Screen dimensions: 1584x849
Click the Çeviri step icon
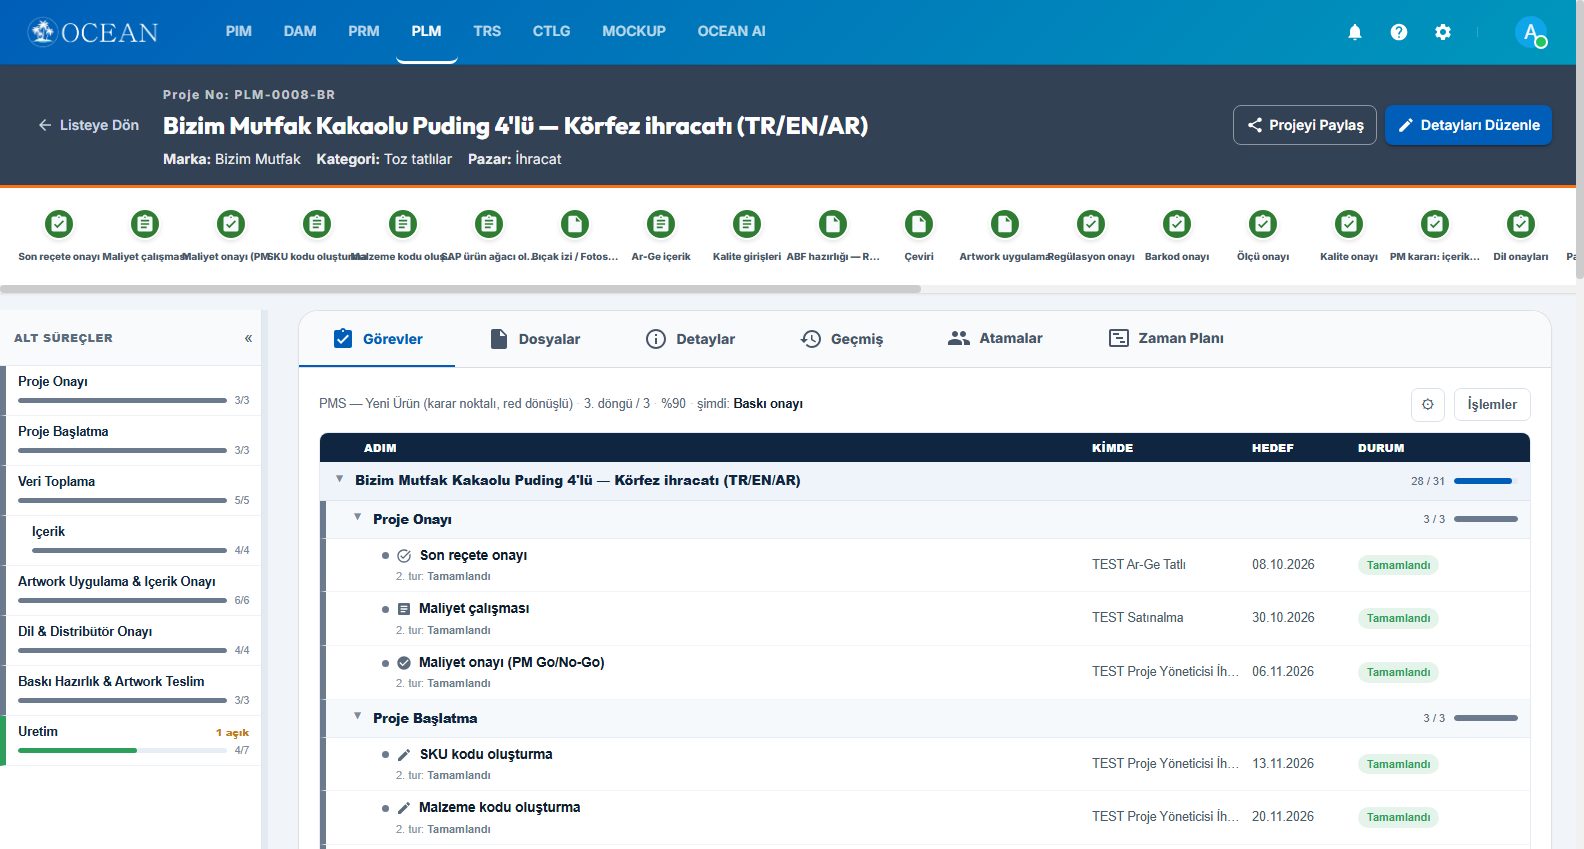point(919,224)
